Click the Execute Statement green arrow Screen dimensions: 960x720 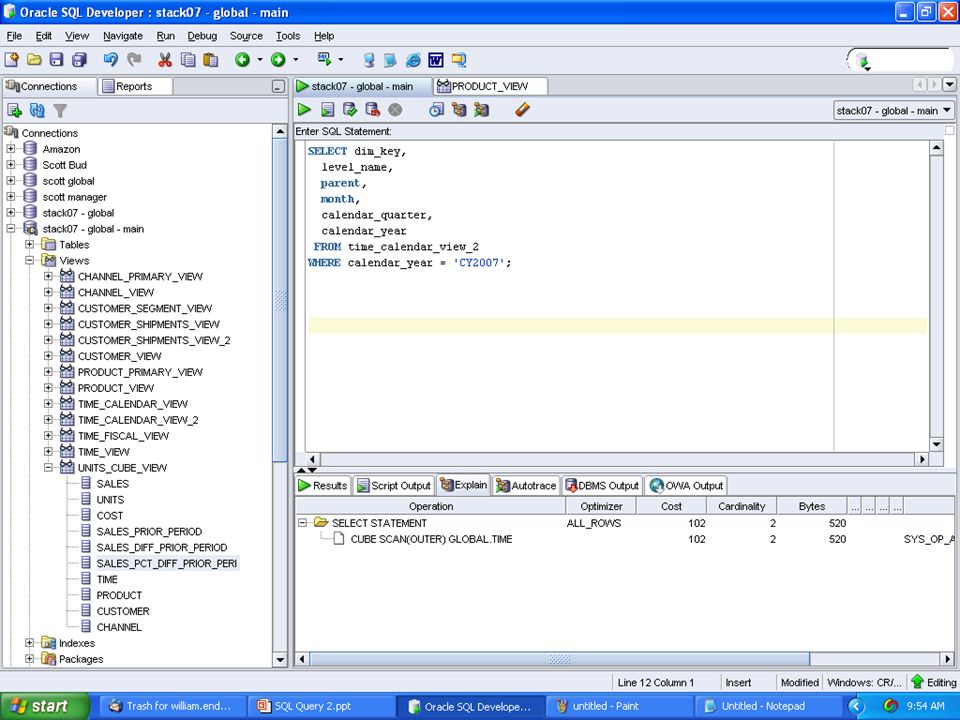coord(304,110)
